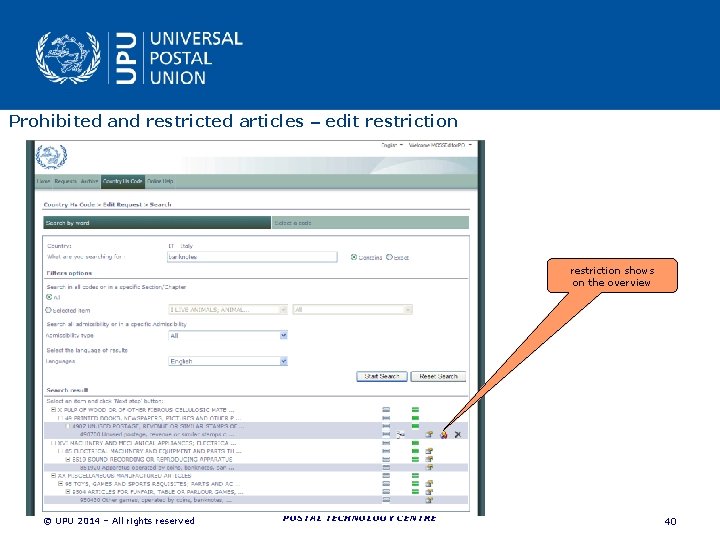Click green indicator on XX MISCELLANEOUS MANUFACTURED row

point(415,476)
